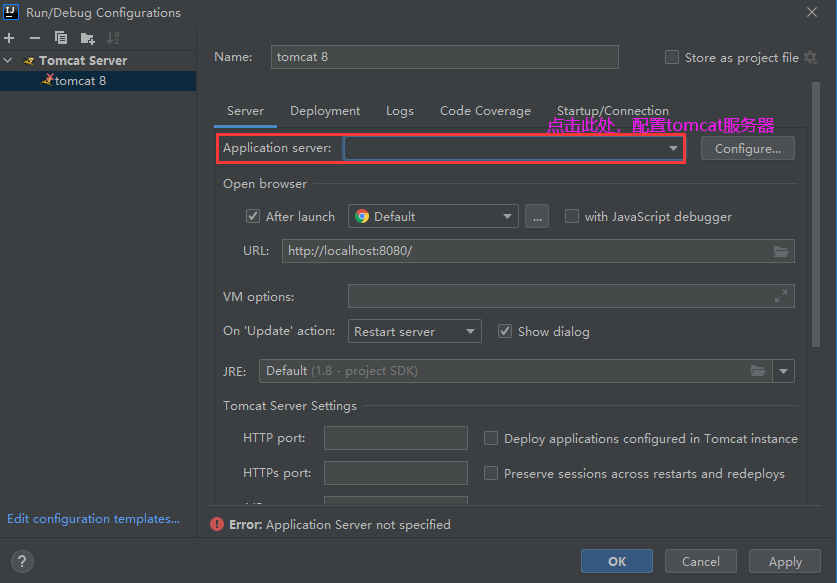Browse for JRE using folder icon
The image size is (837, 583).
point(758,371)
